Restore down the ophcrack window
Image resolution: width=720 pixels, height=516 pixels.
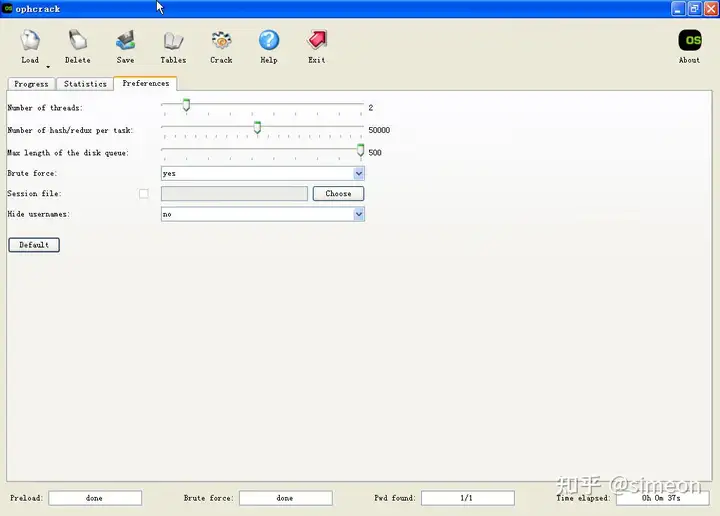pyautogui.click(x=695, y=9)
